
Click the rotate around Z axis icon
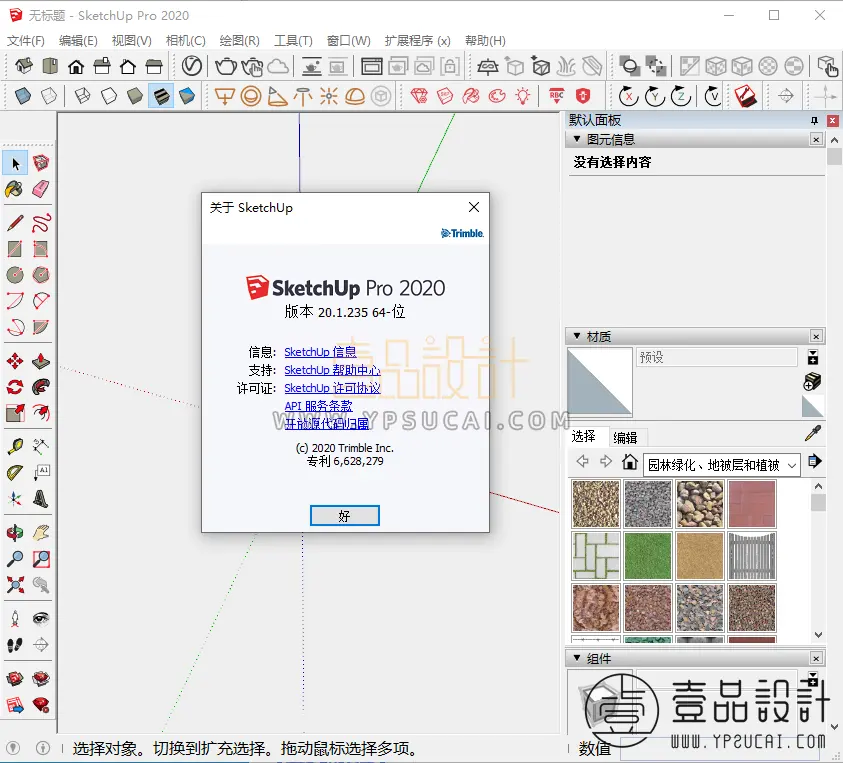(x=681, y=96)
